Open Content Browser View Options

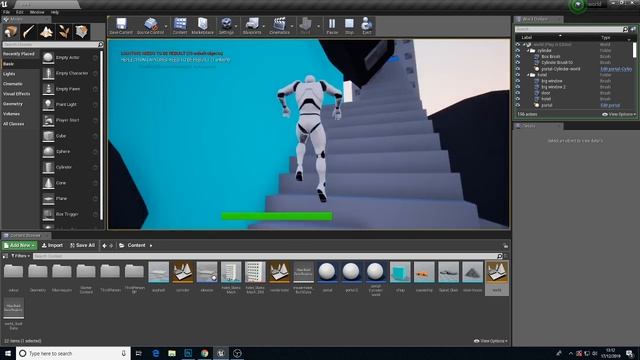point(491,341)
